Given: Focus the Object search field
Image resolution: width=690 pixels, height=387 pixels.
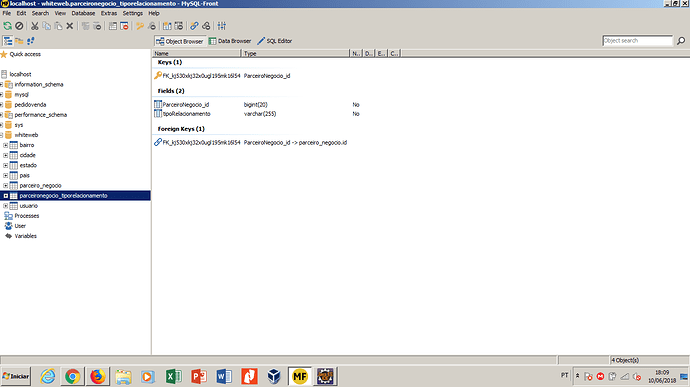Looking at the screenshot, I should [638, 41].
